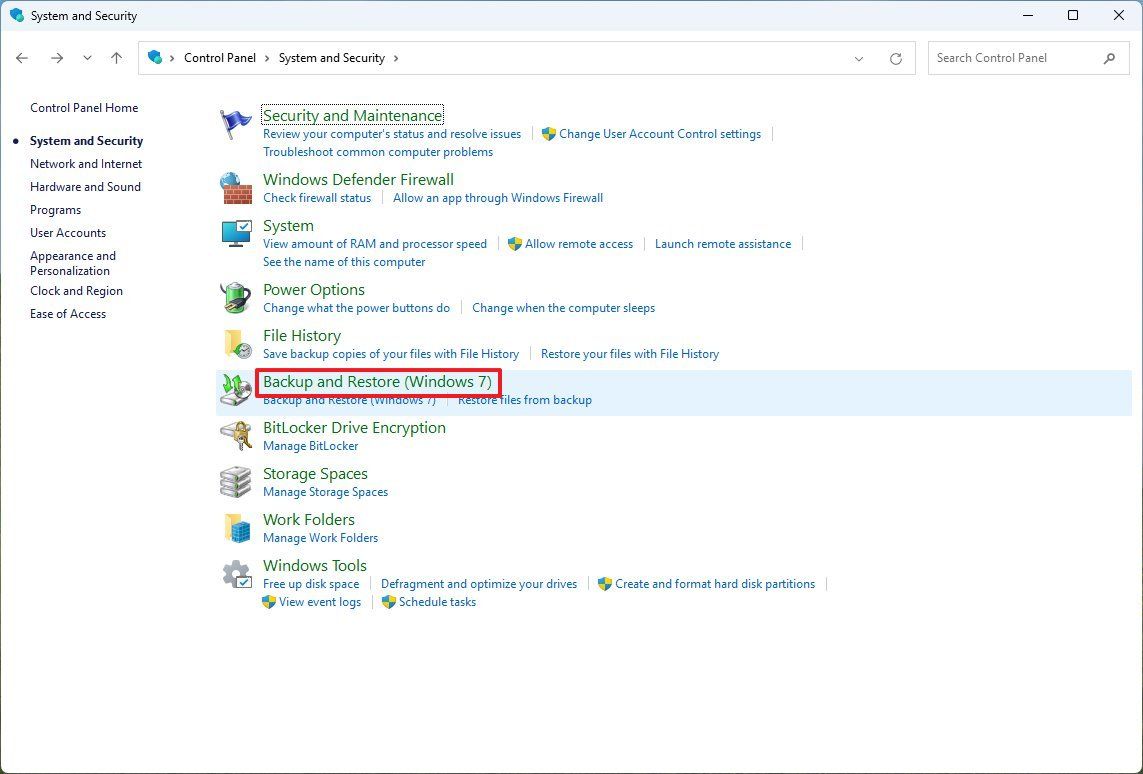
Task: Click the Windows Tools icon
Action: click(x=234, y=573)
